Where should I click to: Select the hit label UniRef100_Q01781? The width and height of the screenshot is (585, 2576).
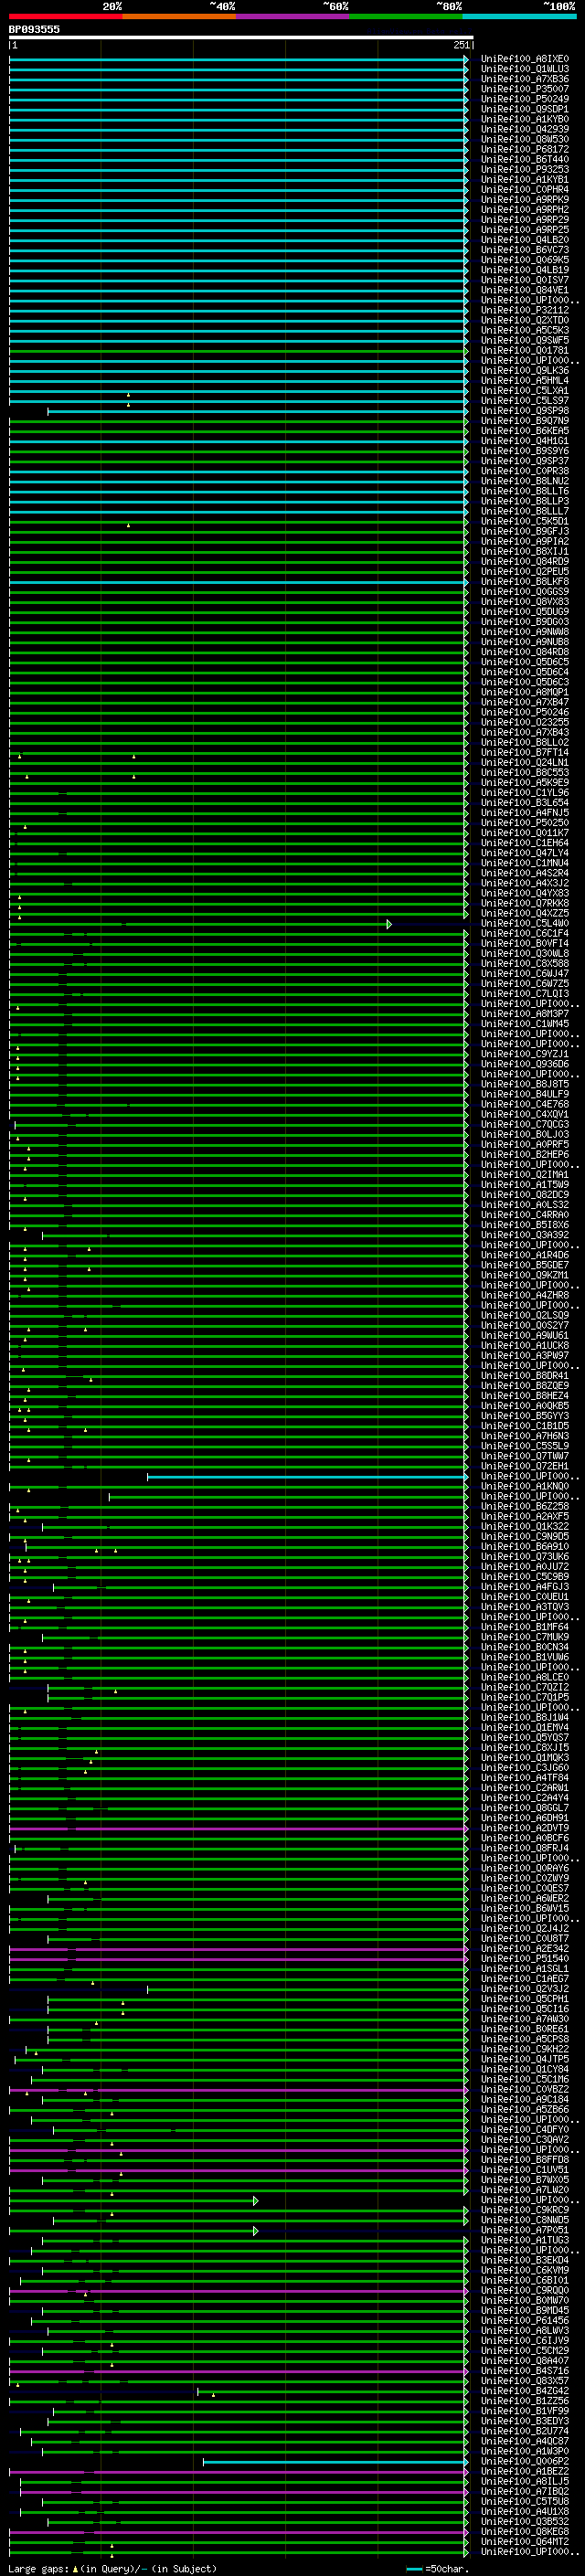click(x=525, y=350)
